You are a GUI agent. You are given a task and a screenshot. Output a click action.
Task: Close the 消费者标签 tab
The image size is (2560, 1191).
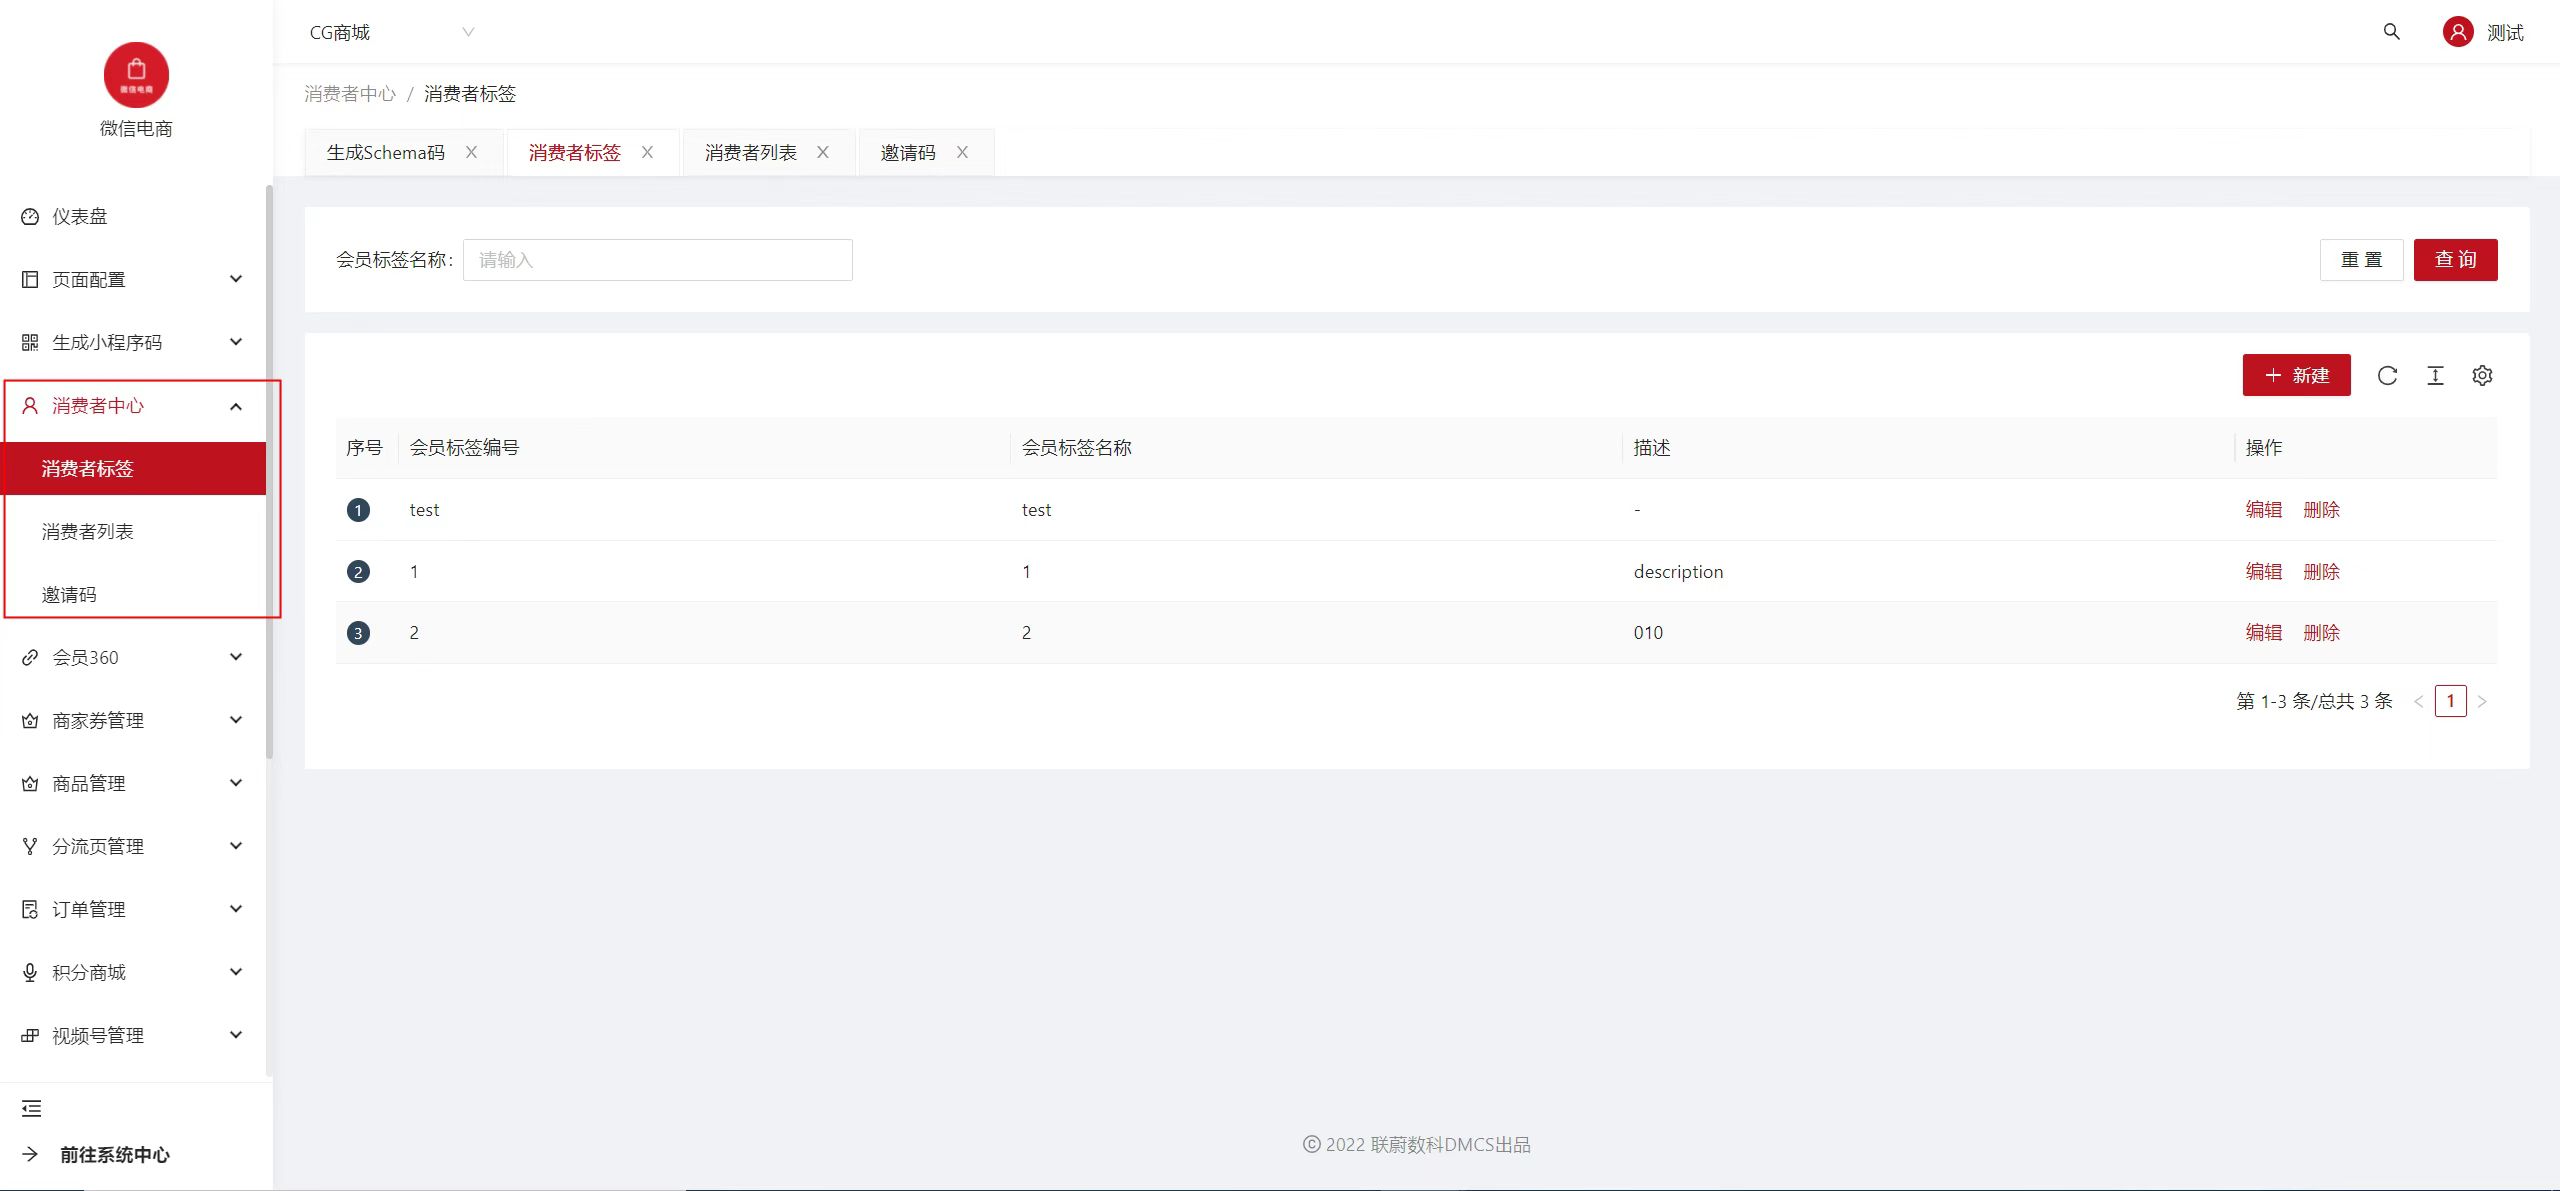pyautogui.click(x=647, y=152)
